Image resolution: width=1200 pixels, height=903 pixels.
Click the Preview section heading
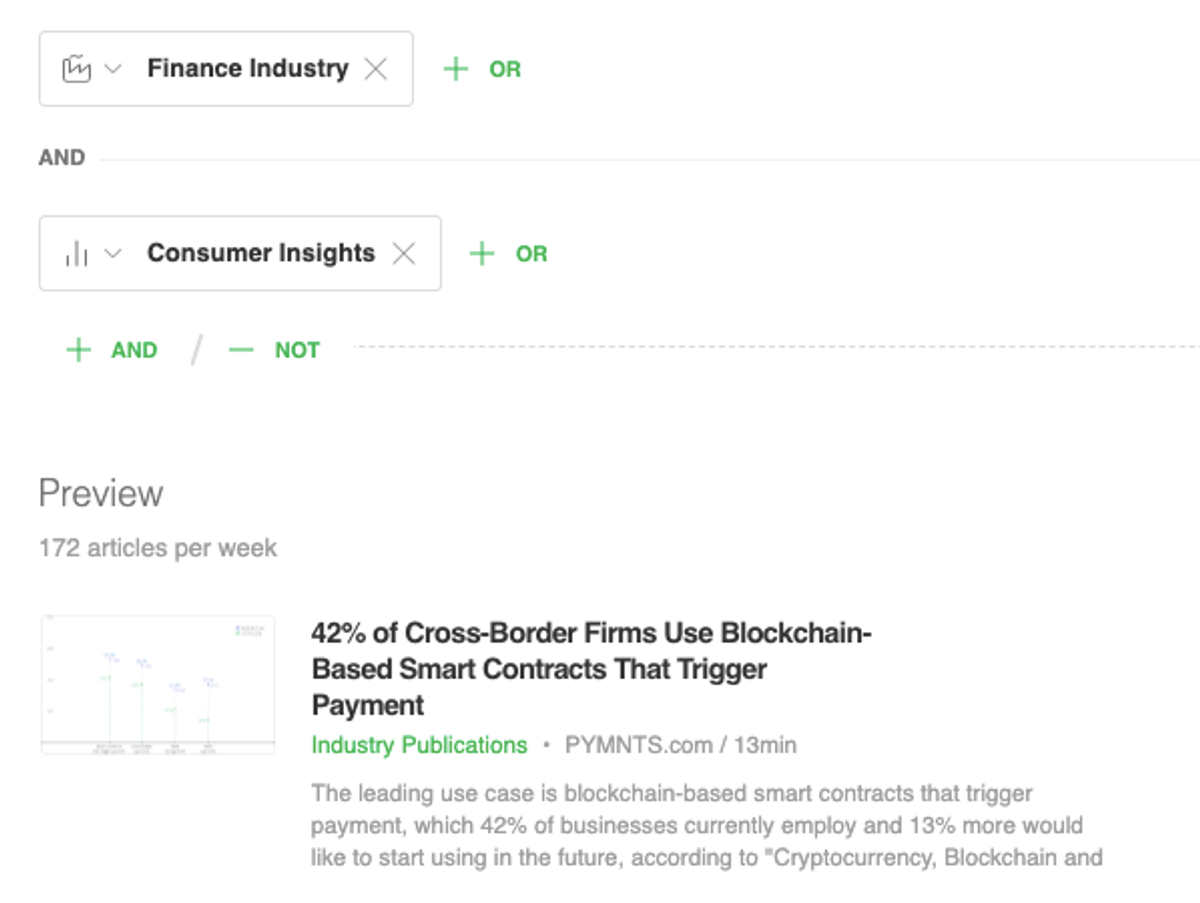[x=100, y=492]
